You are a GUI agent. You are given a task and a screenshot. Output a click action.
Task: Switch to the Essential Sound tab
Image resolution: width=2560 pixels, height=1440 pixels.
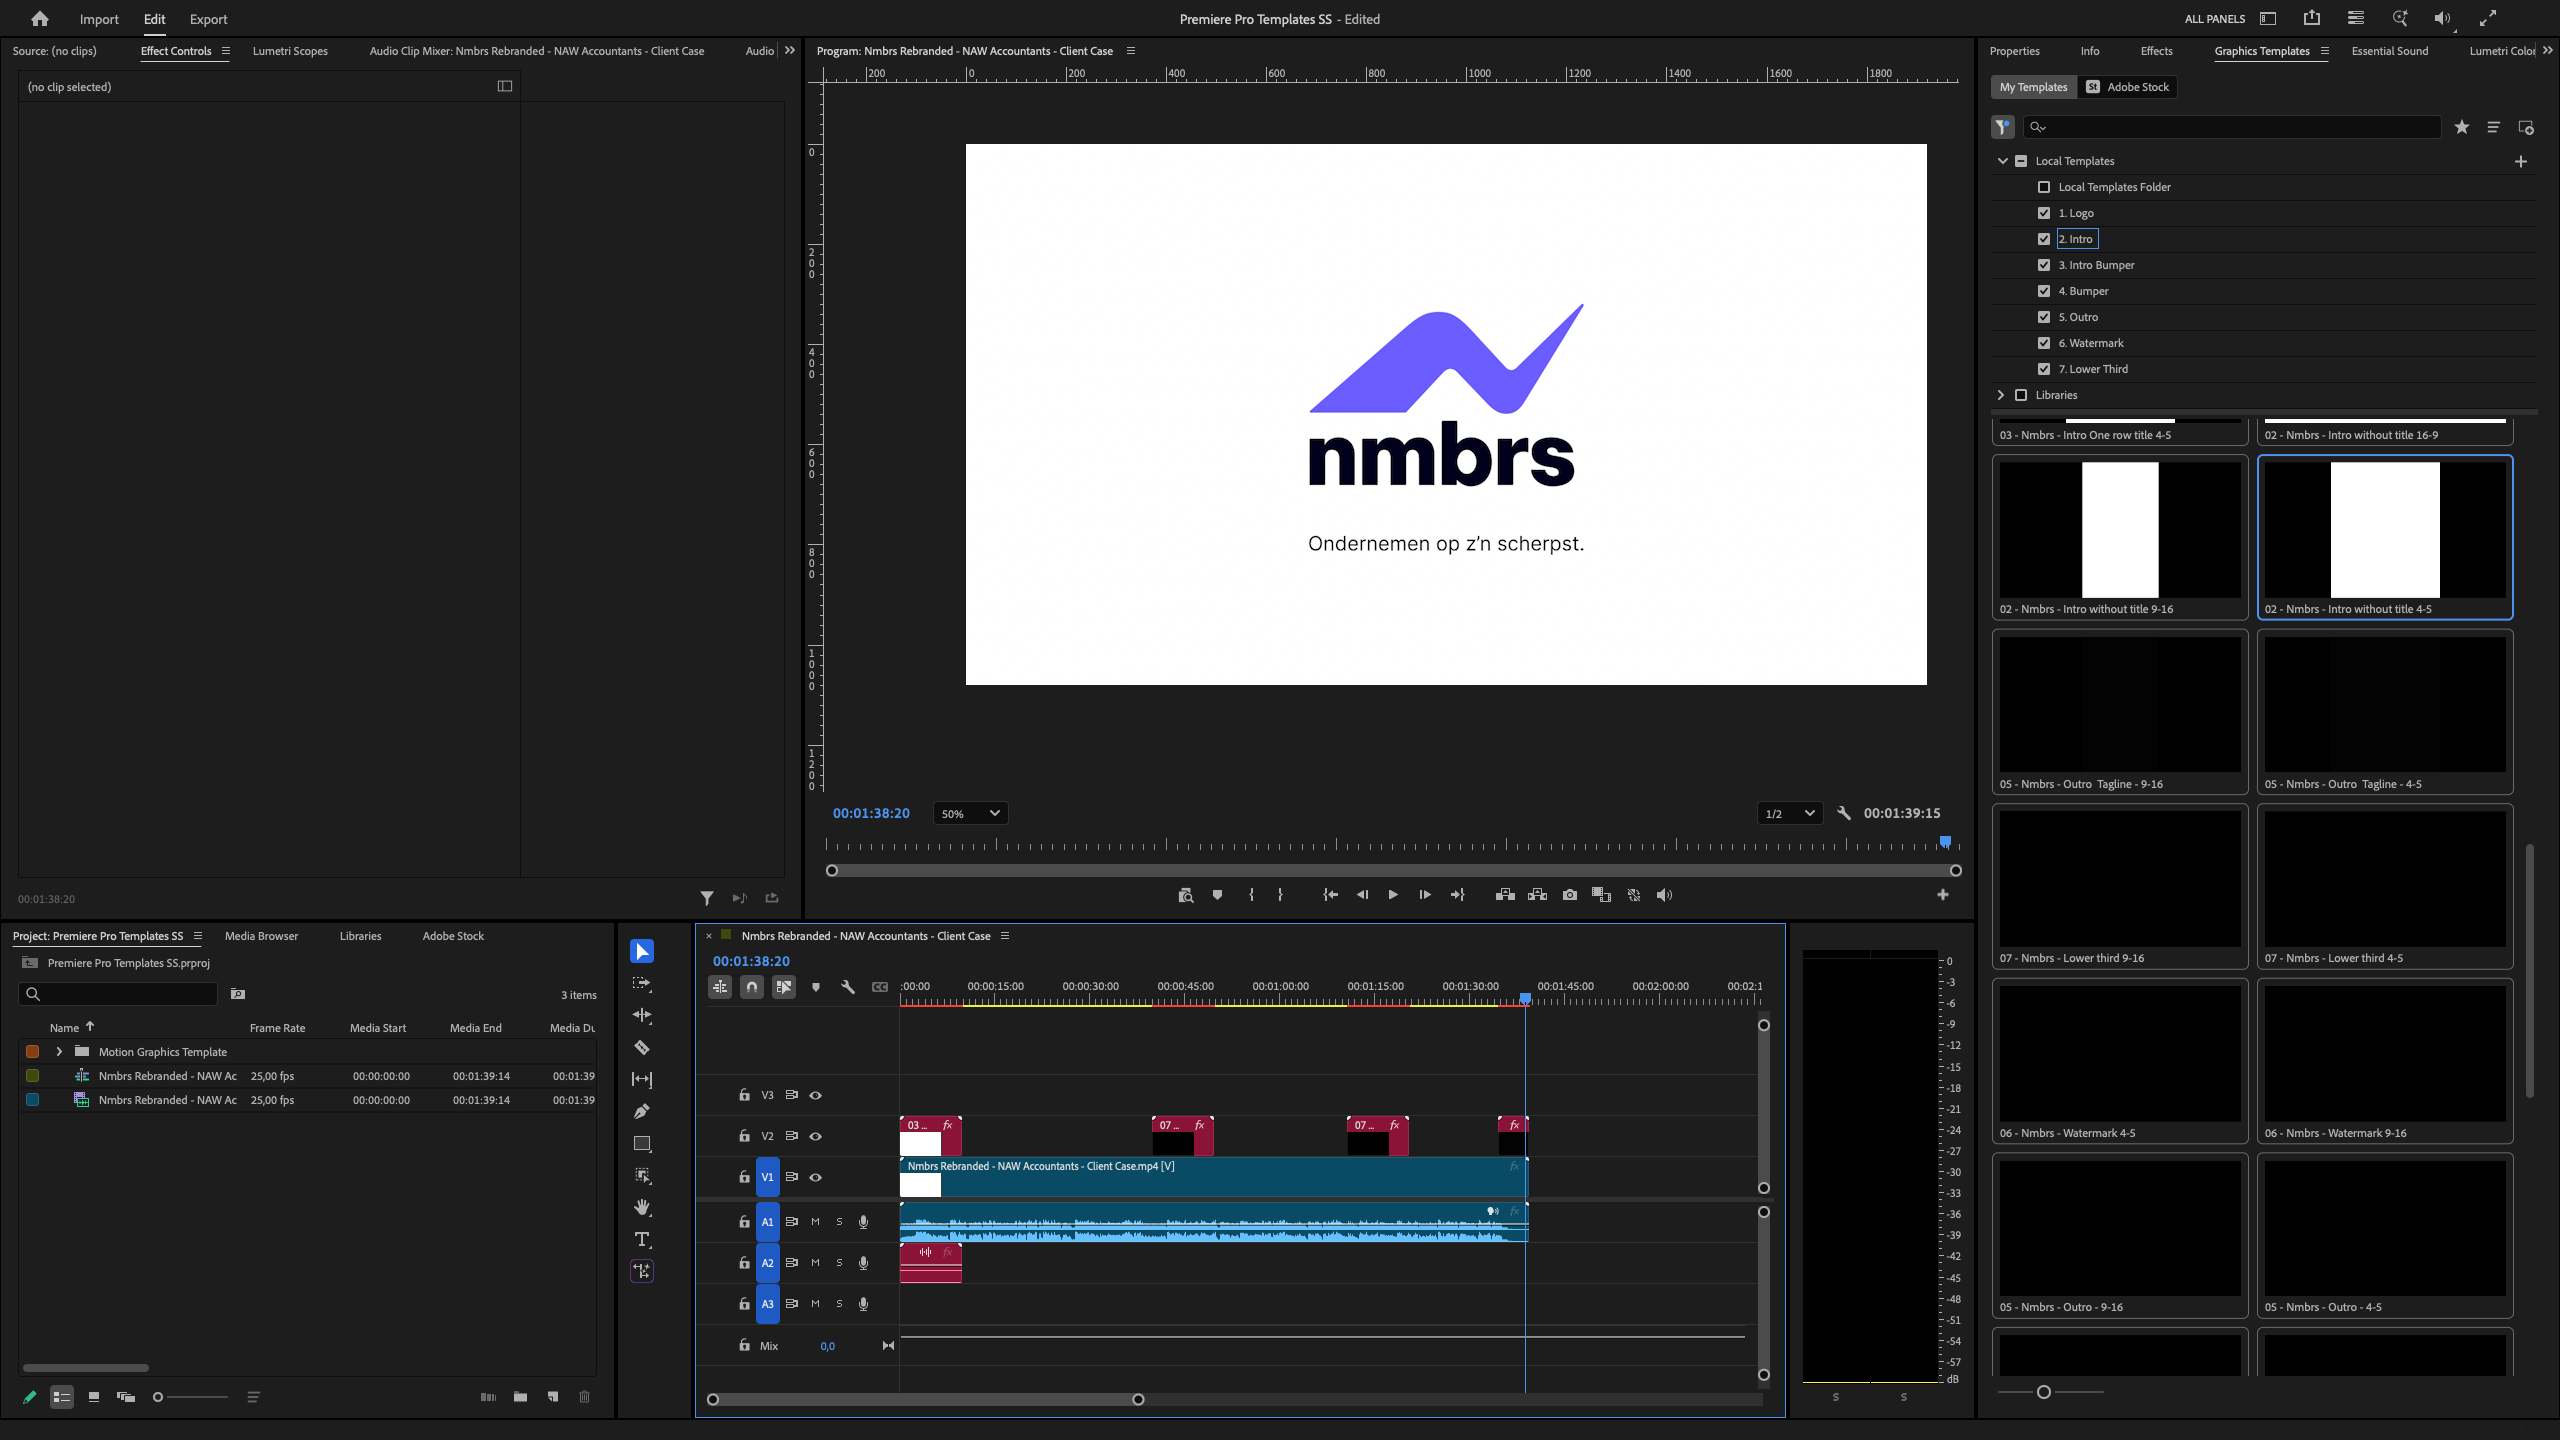[x=2390, y=51]
